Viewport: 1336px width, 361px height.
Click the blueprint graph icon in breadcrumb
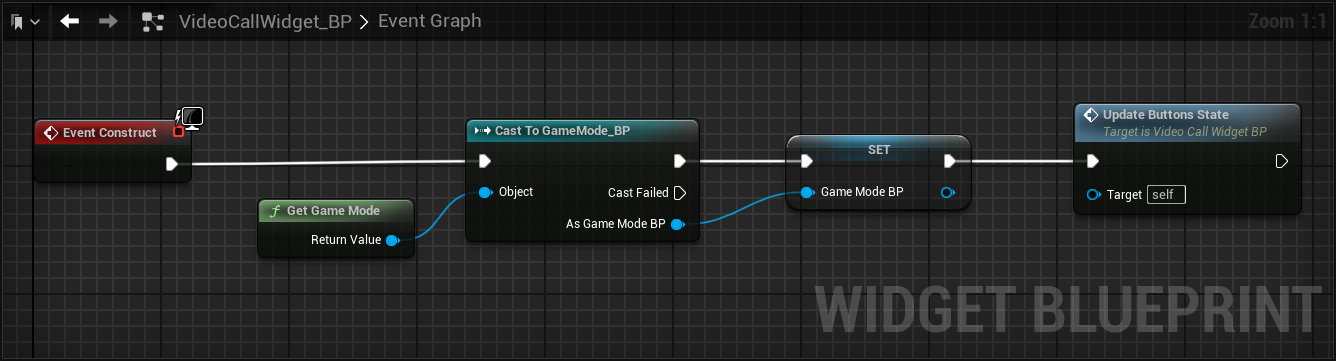coord(152,21)
